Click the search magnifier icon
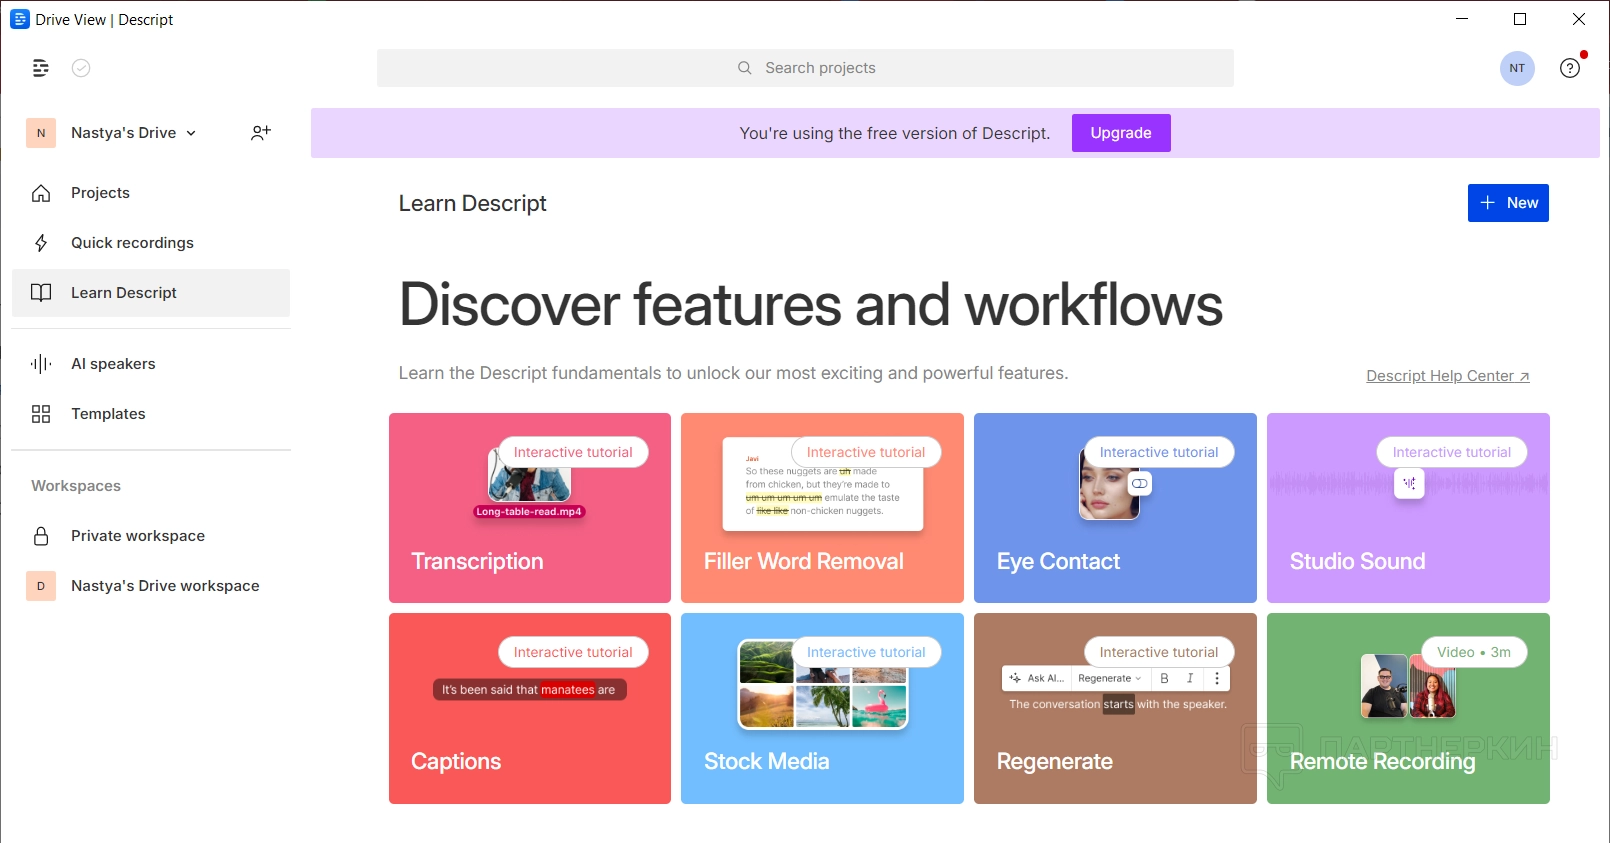Image resolution: width=1610 pixels, height=843 pixels. [745, 68]
